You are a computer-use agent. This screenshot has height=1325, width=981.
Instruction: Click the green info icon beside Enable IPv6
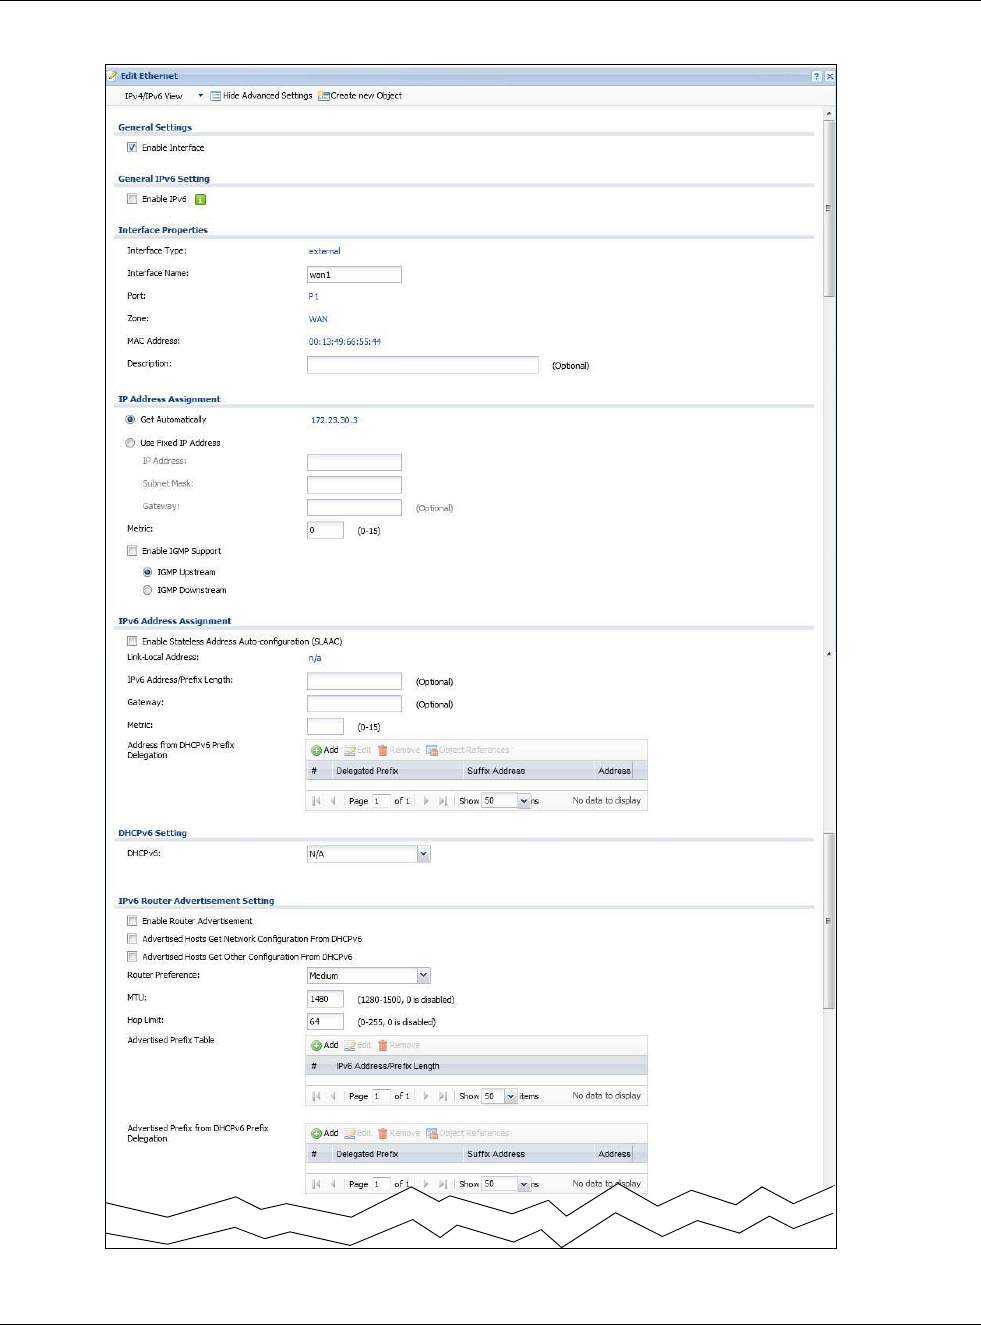200,199
